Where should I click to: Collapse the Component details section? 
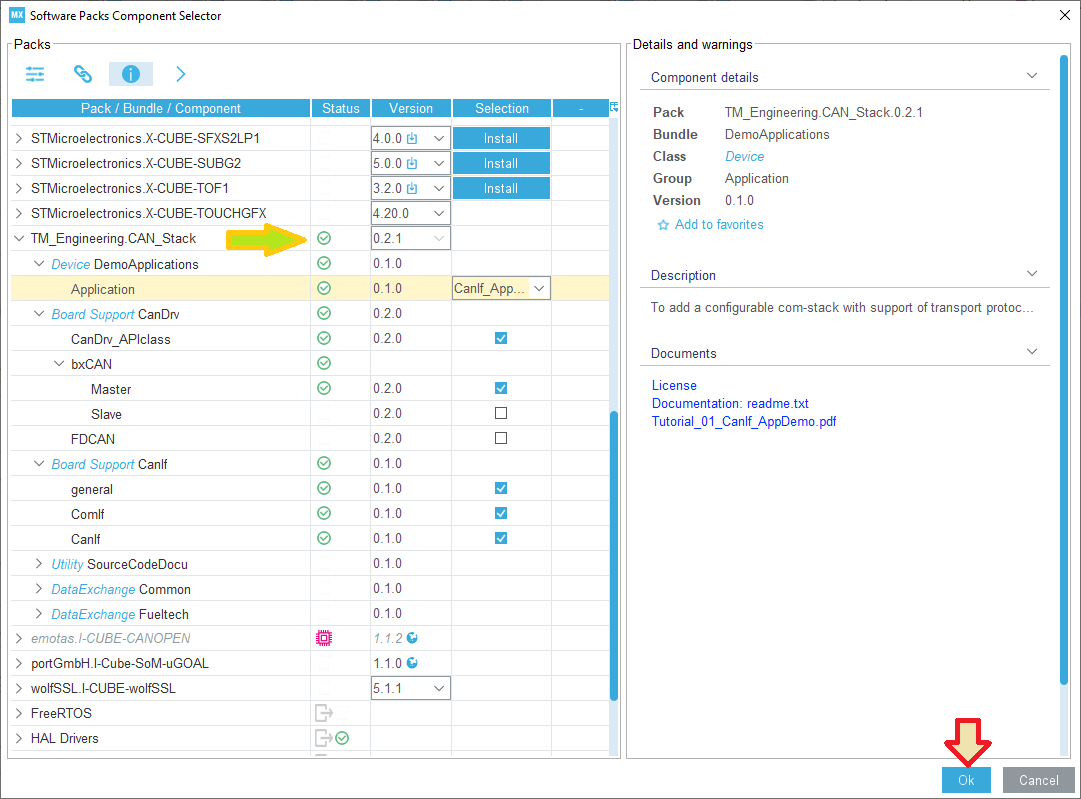[1032, 76]
